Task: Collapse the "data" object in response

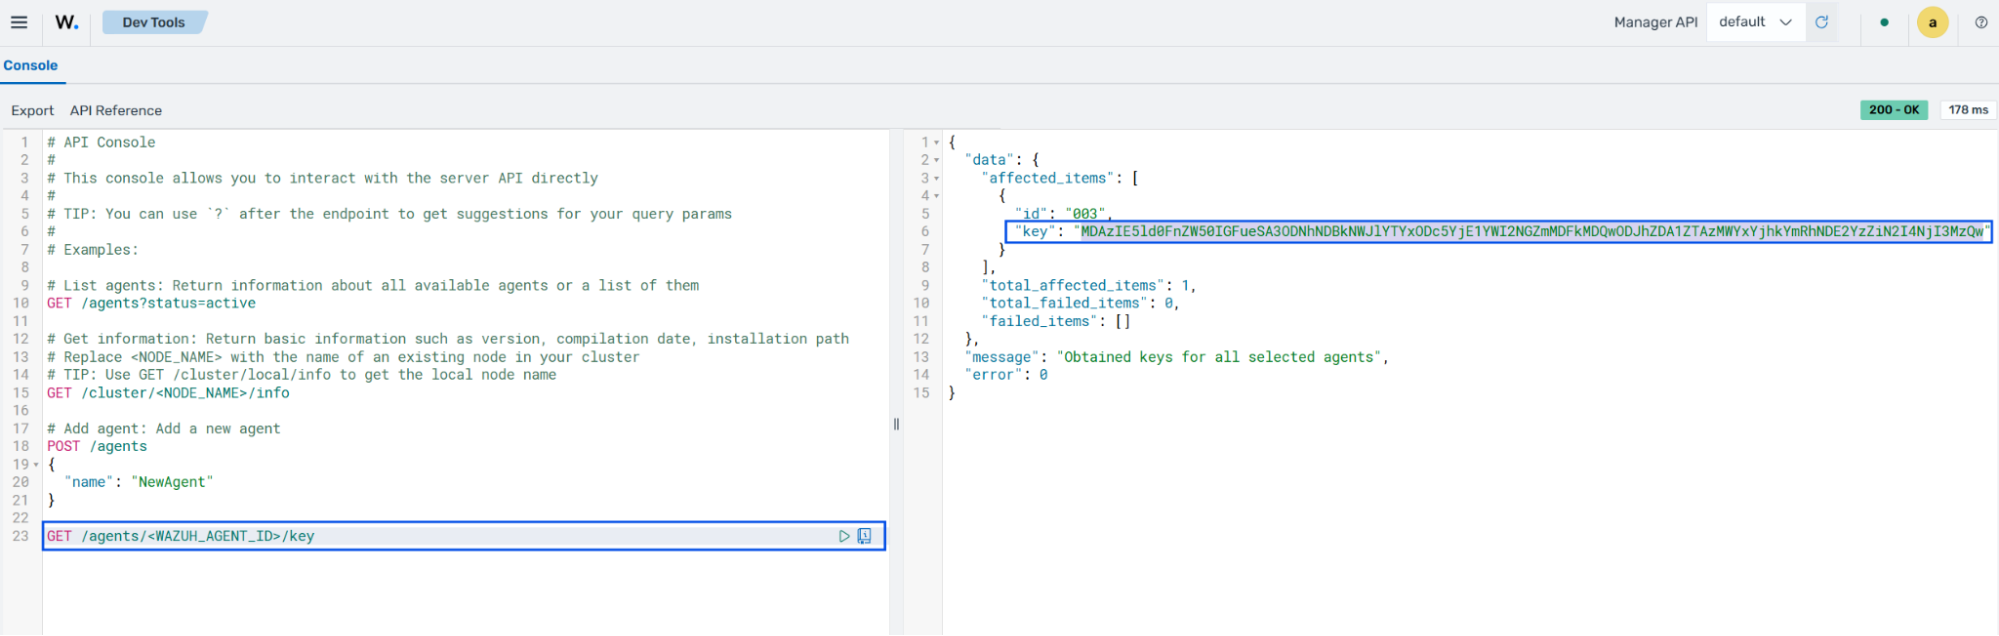Action: coord(936,161)
